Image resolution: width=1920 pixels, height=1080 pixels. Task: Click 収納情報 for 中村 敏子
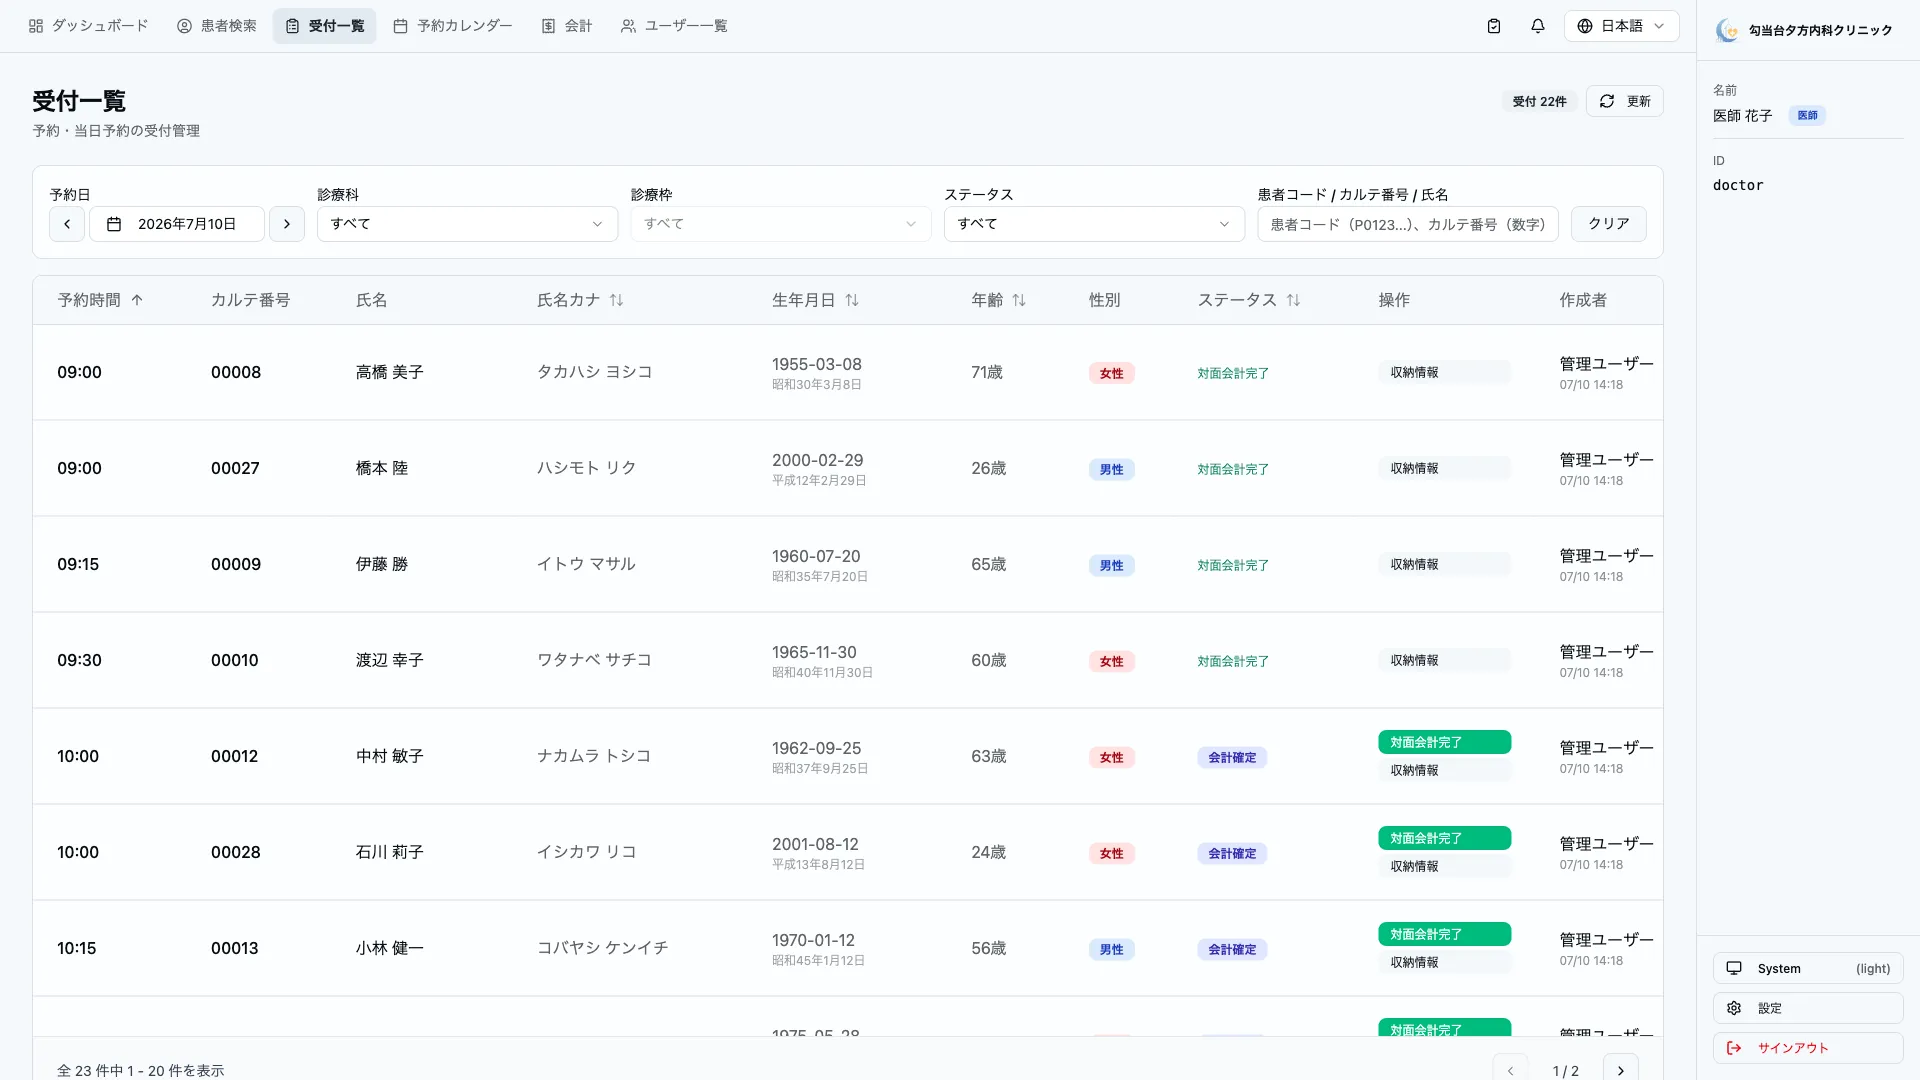(x=1444, y=770)
